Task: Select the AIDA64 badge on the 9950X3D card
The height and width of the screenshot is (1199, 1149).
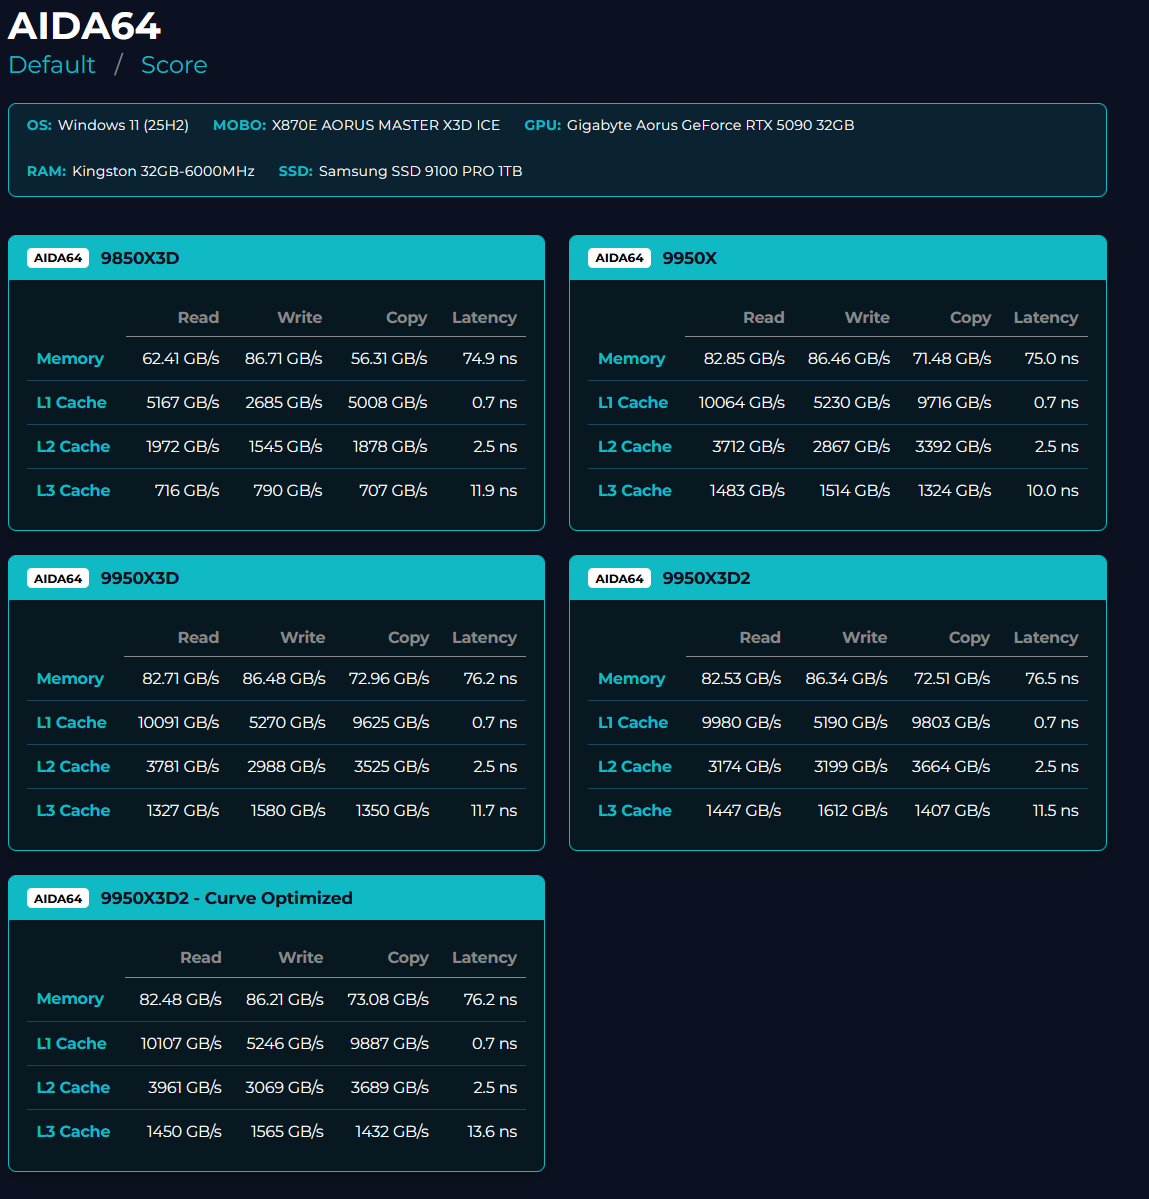Action: [58, 578]
